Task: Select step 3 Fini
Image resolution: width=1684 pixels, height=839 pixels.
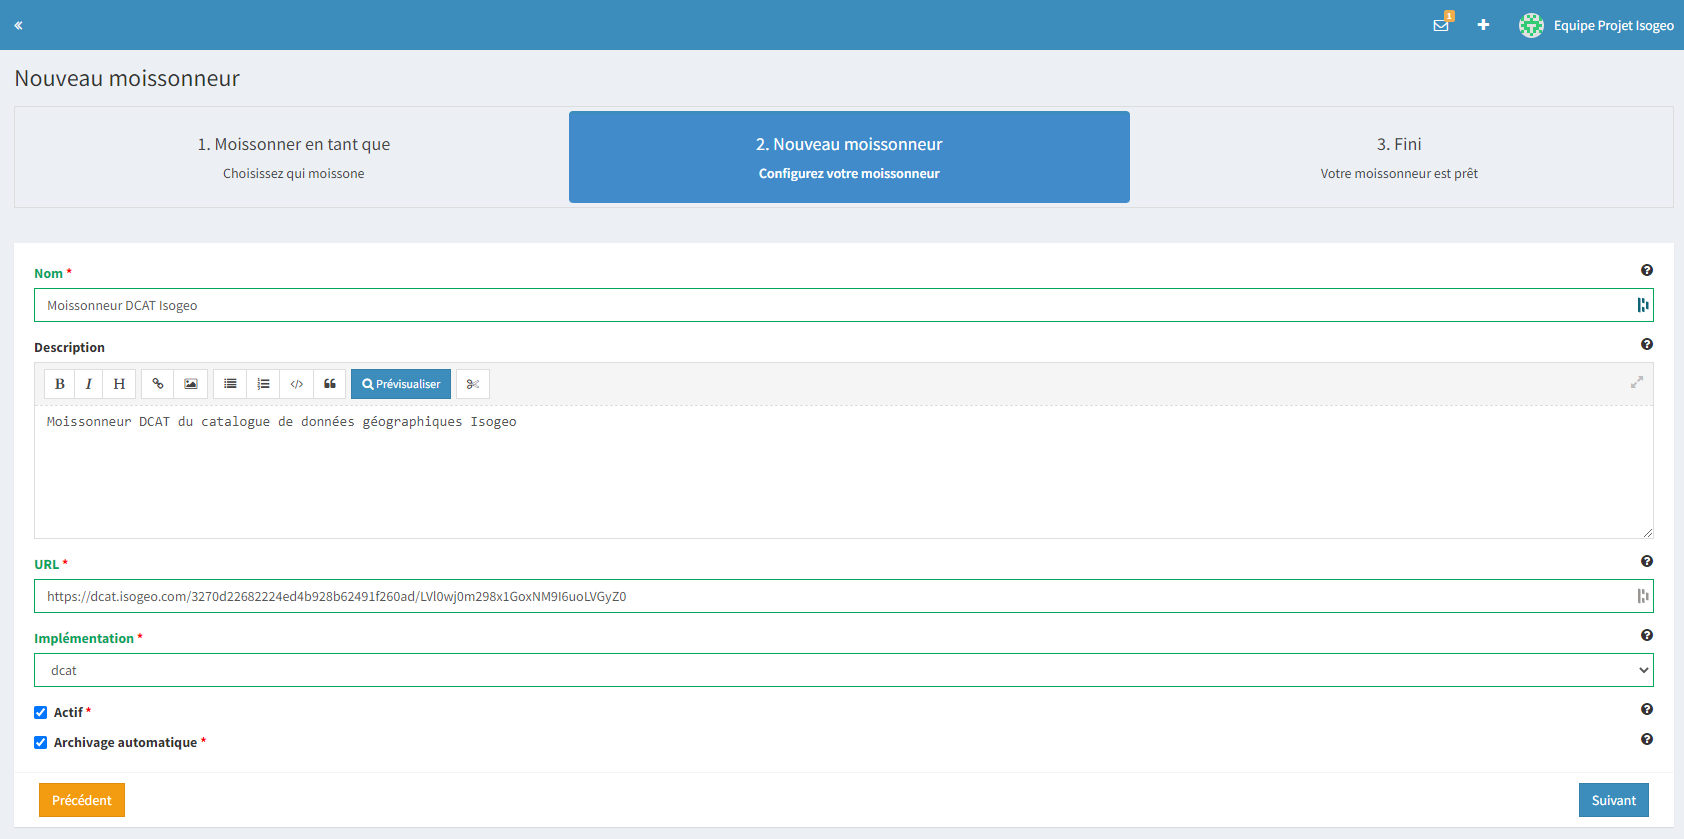Action: (x=1399, y=157)
